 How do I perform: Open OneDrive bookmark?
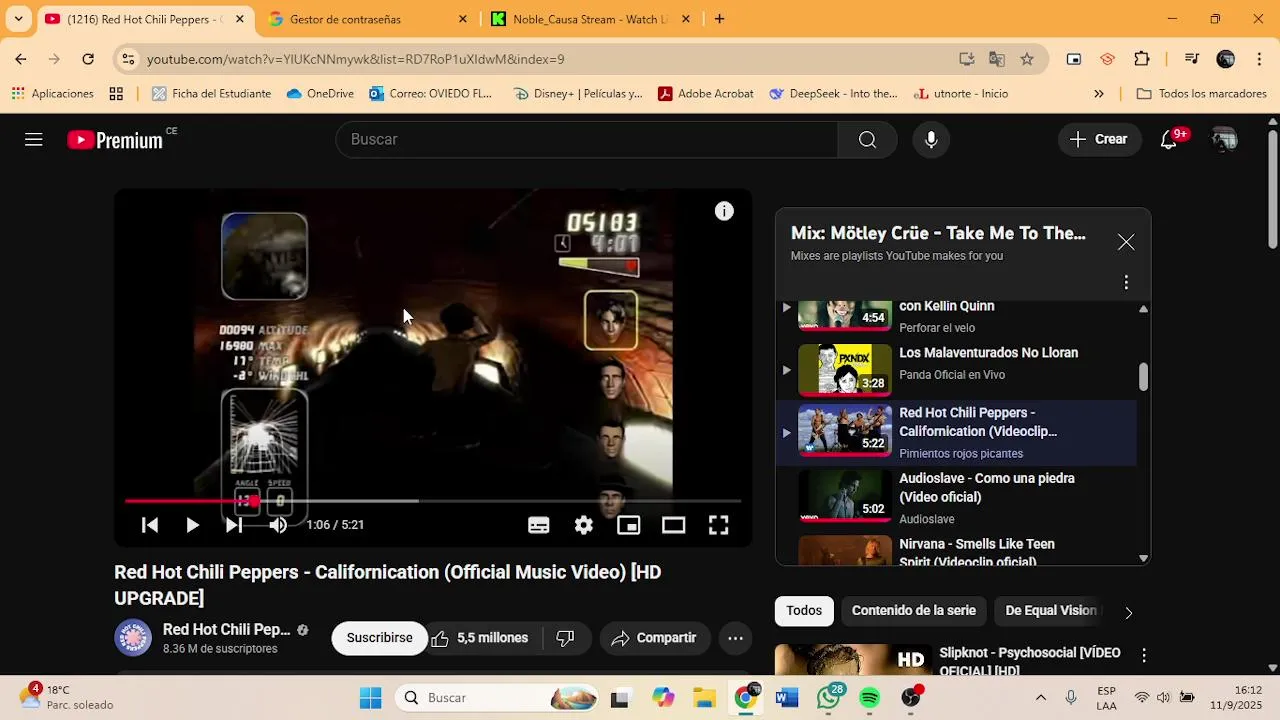click(320, 94)
